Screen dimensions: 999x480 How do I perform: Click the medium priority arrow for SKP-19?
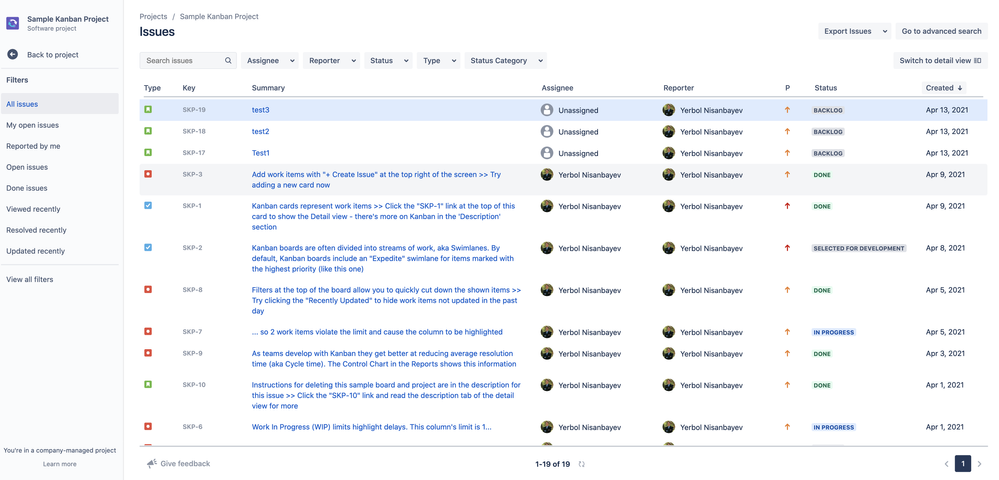click(x=787, y=110)
